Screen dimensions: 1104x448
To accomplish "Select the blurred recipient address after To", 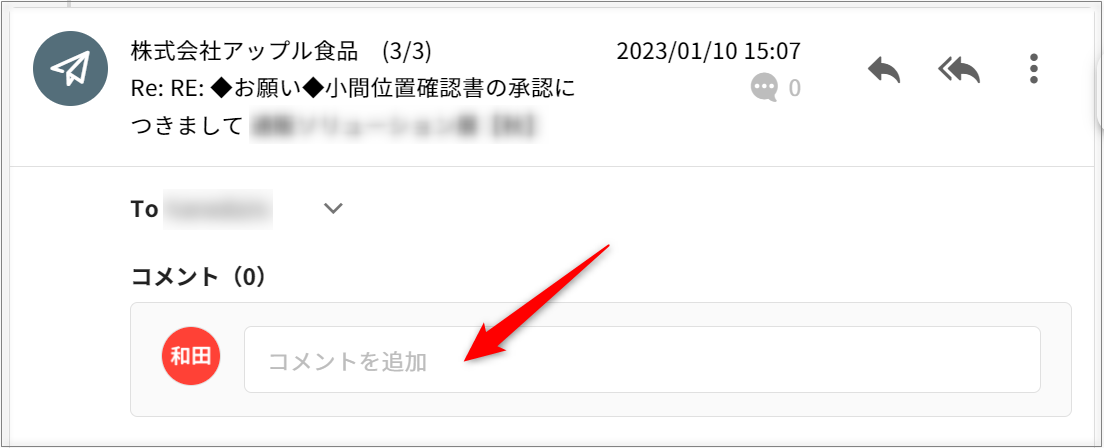I will tap(218, 209).
